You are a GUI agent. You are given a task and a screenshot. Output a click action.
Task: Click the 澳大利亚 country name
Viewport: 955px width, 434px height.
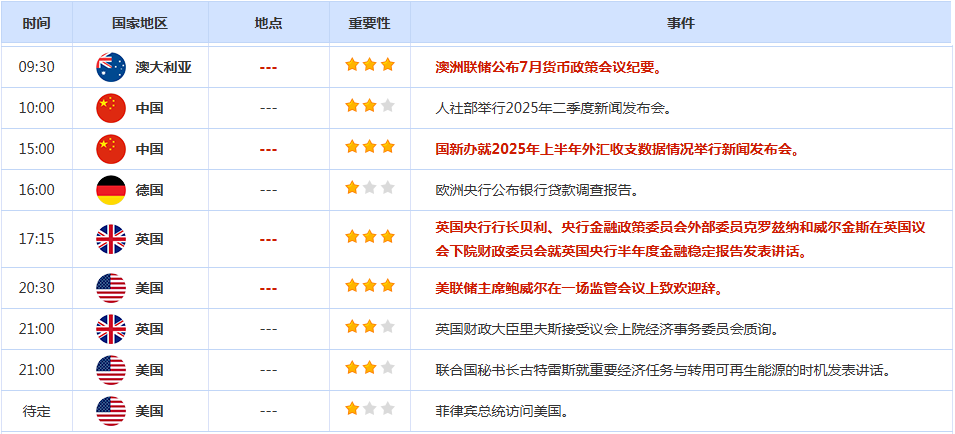tap(163, 68)
